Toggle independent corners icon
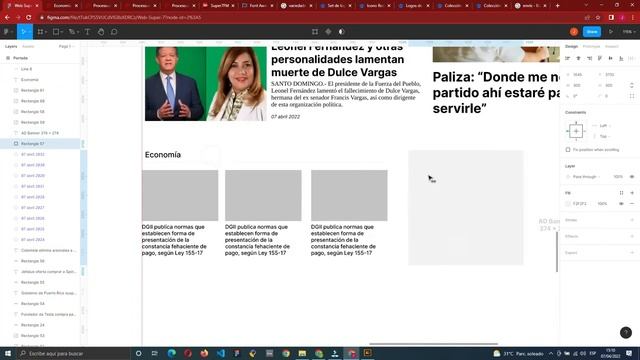The height and width of the screenshot is (360, 640). point(632,96)
